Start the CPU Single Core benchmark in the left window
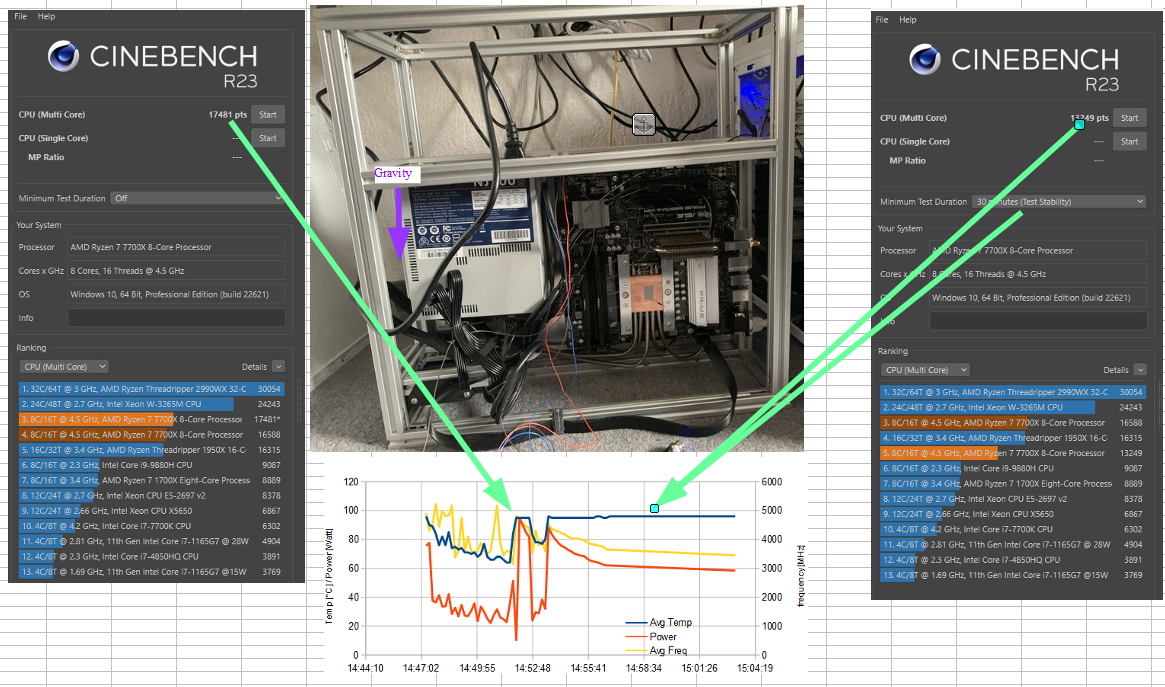Screen dimensions: 1165x687 tap(267, 137)
